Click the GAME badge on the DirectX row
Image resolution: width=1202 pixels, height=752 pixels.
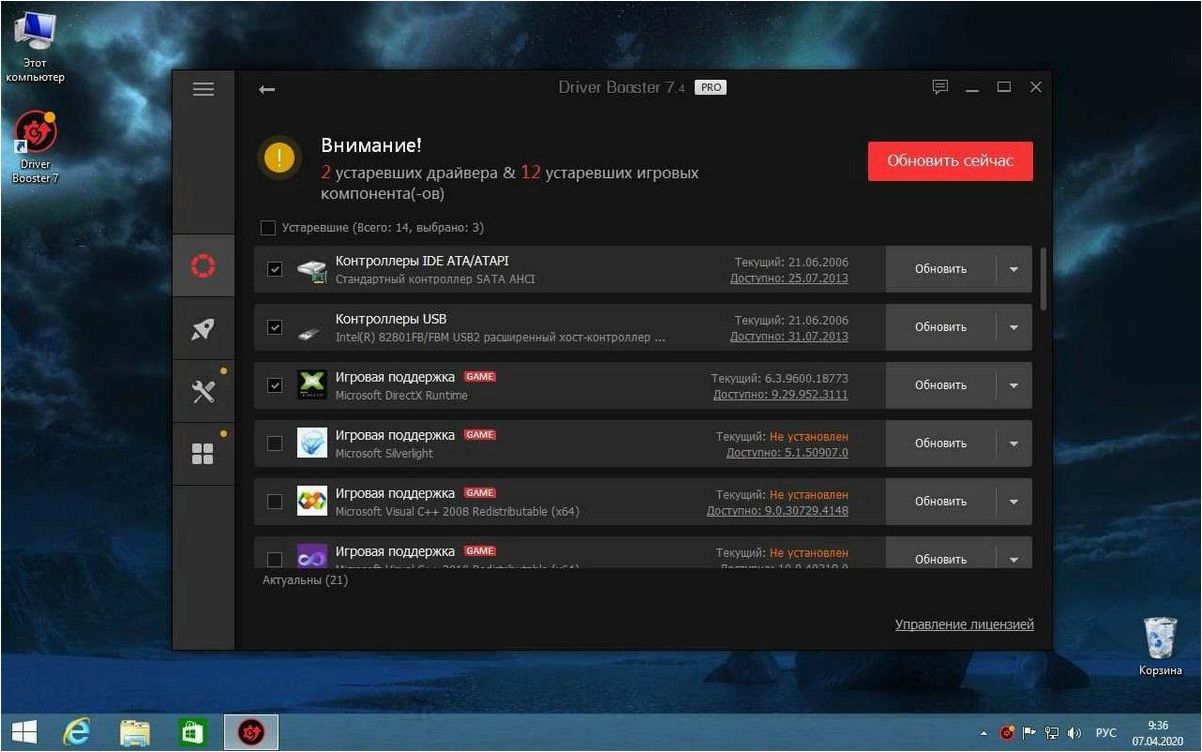click(480, 377)
